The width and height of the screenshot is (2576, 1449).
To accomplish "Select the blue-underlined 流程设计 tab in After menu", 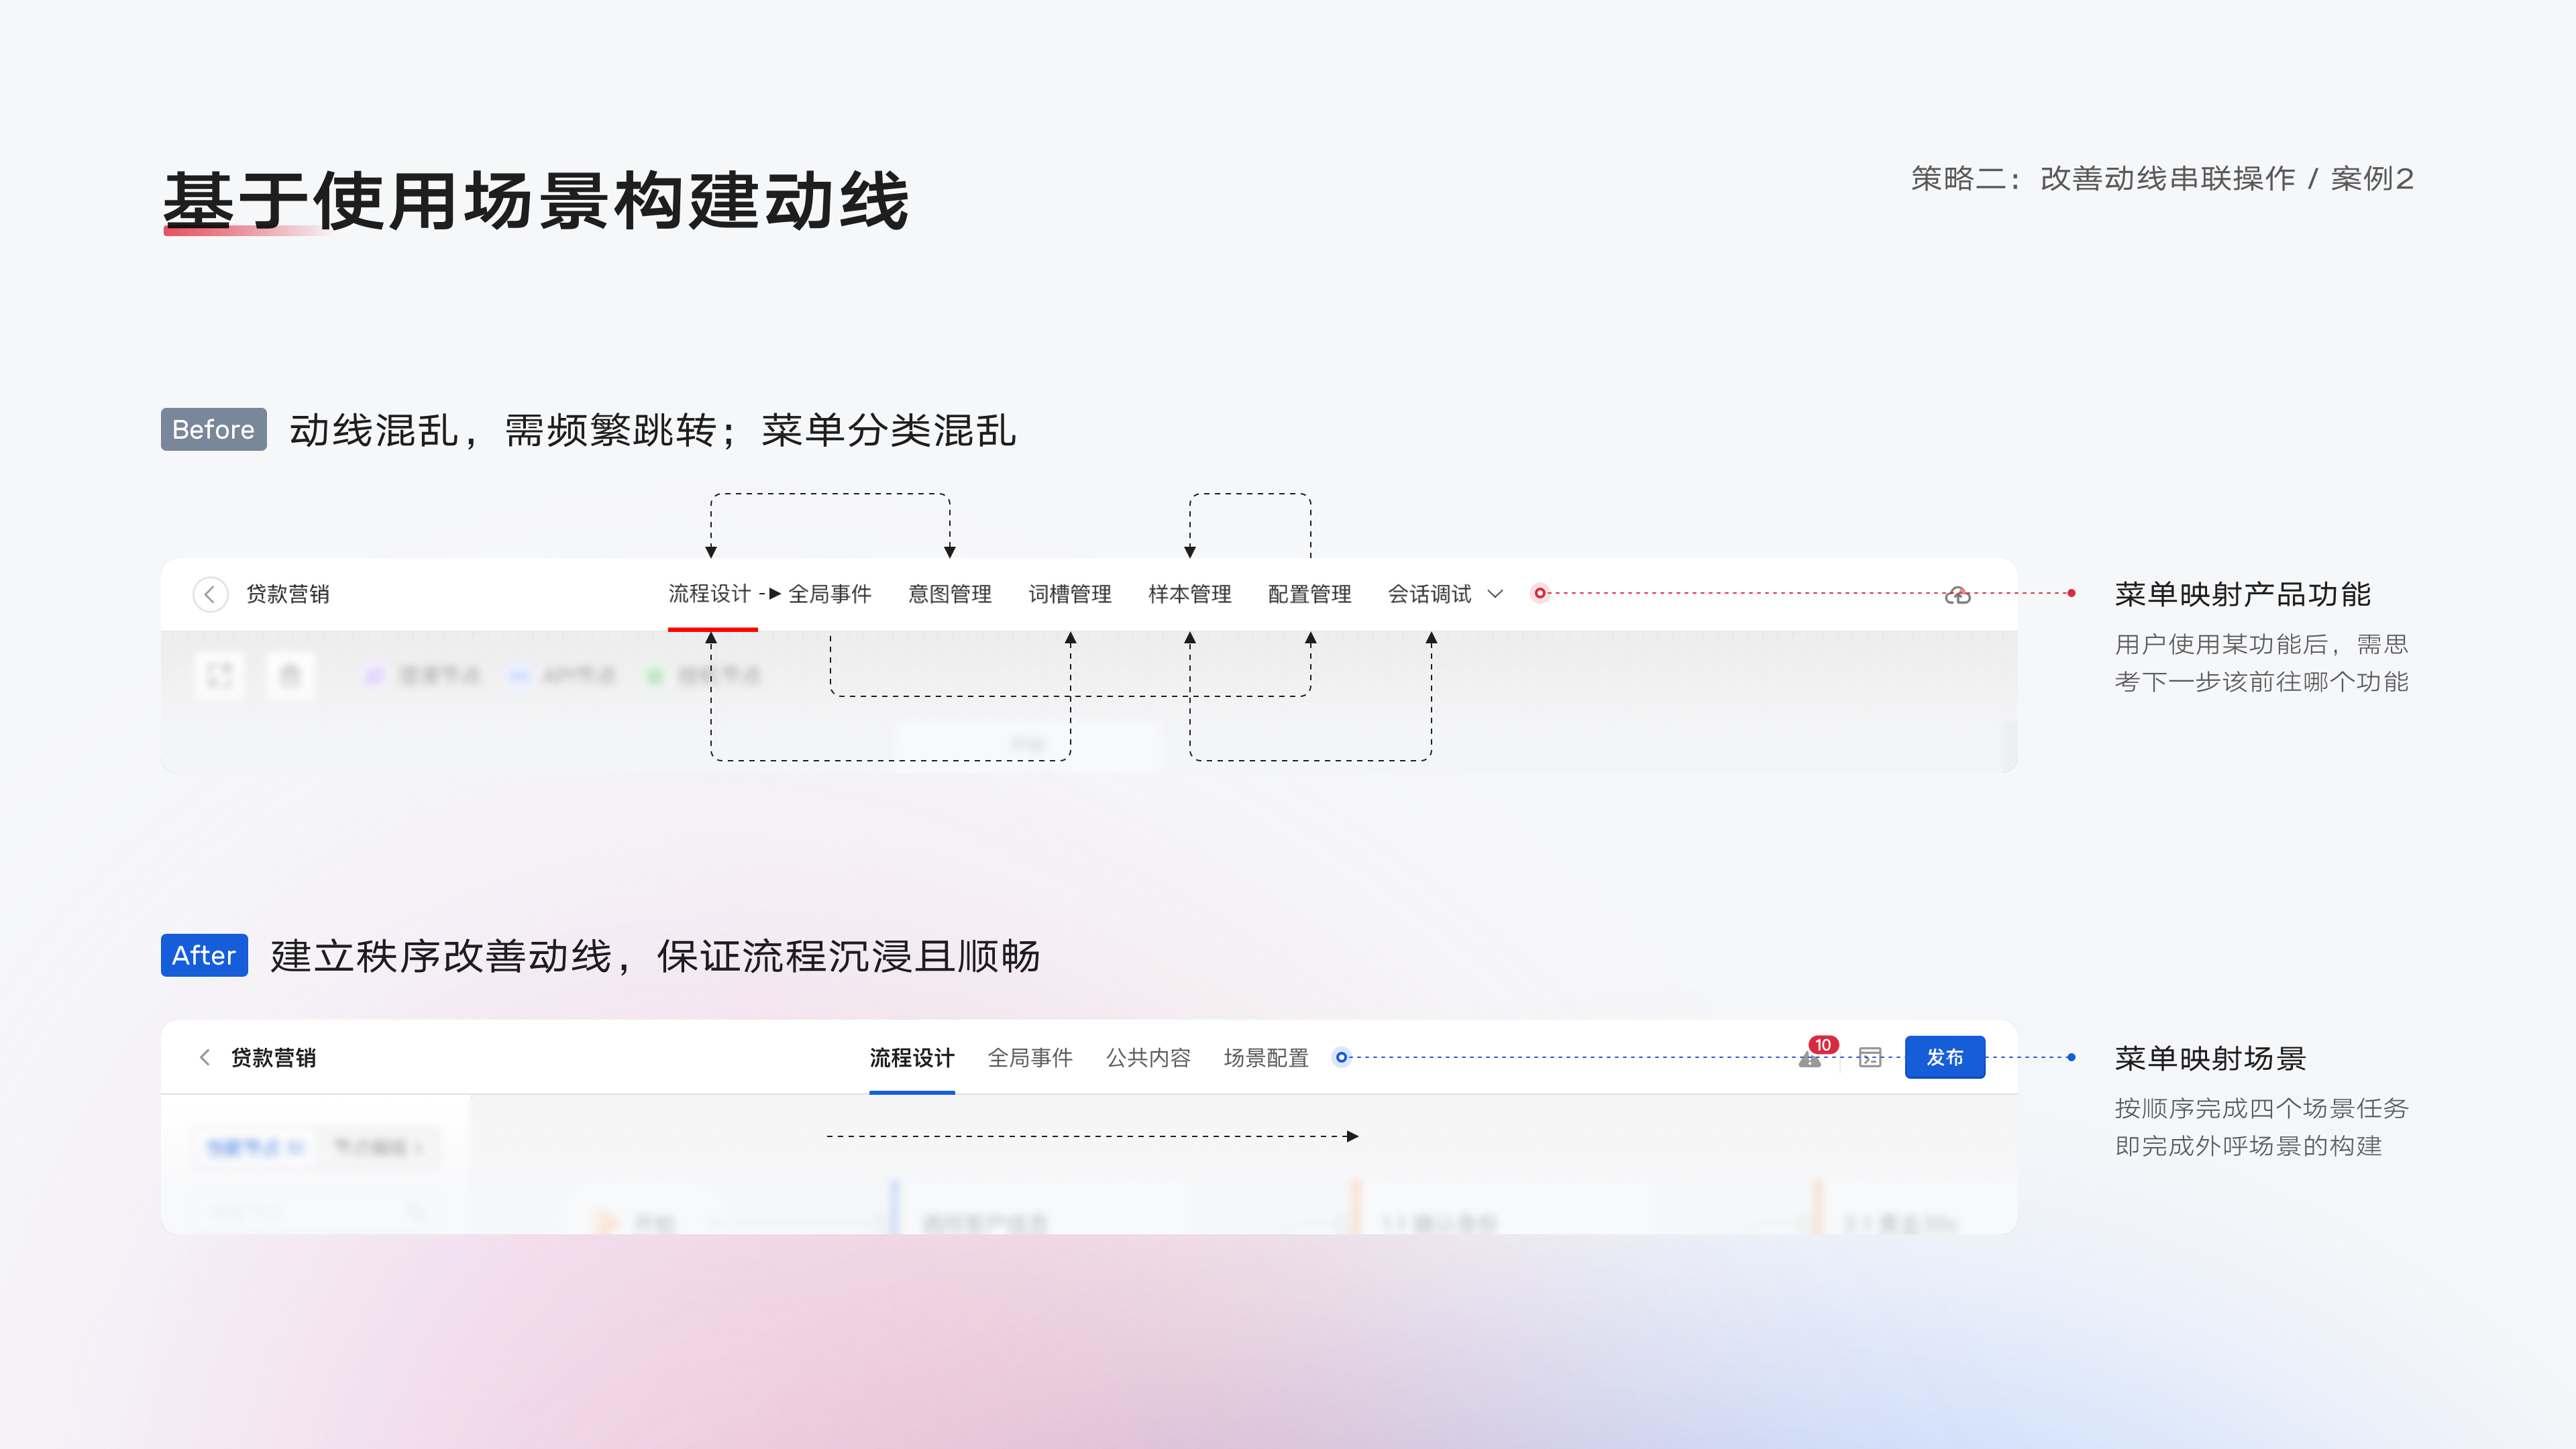I will [x=912, y=1058].
